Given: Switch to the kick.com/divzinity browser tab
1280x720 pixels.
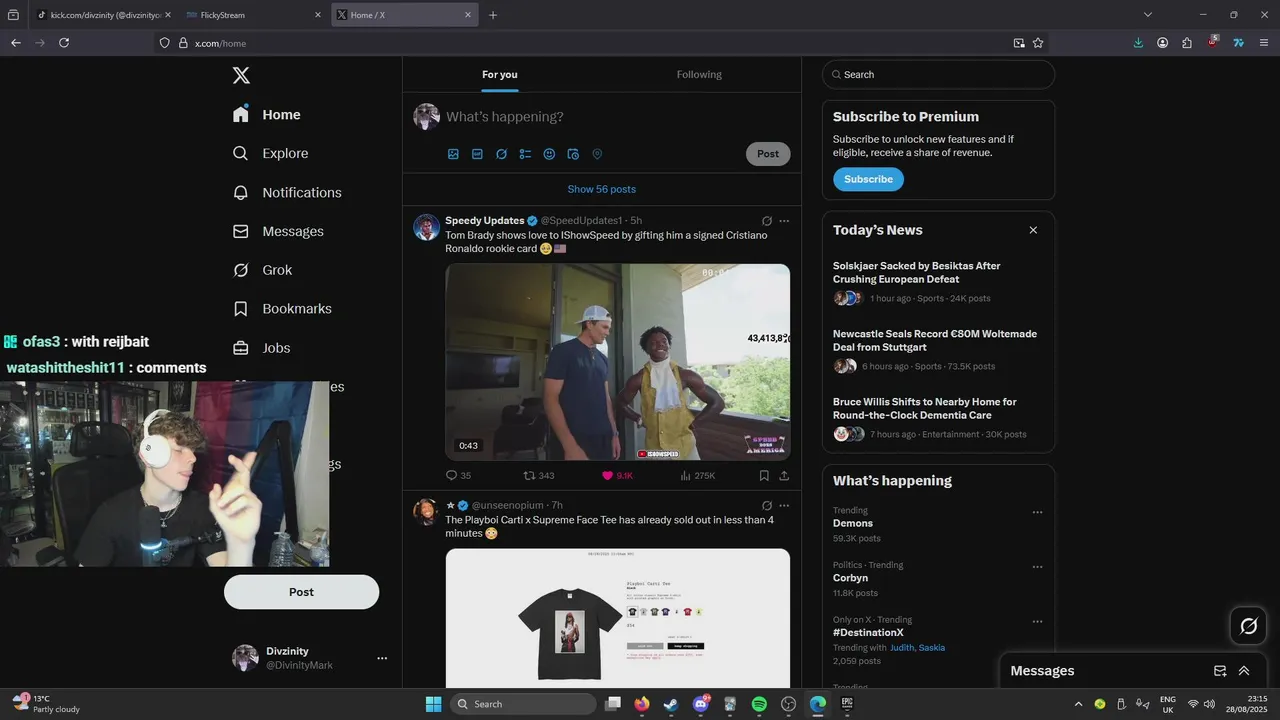Looking at the screenshot, I should pyautogui.click(x=103, y=15).
